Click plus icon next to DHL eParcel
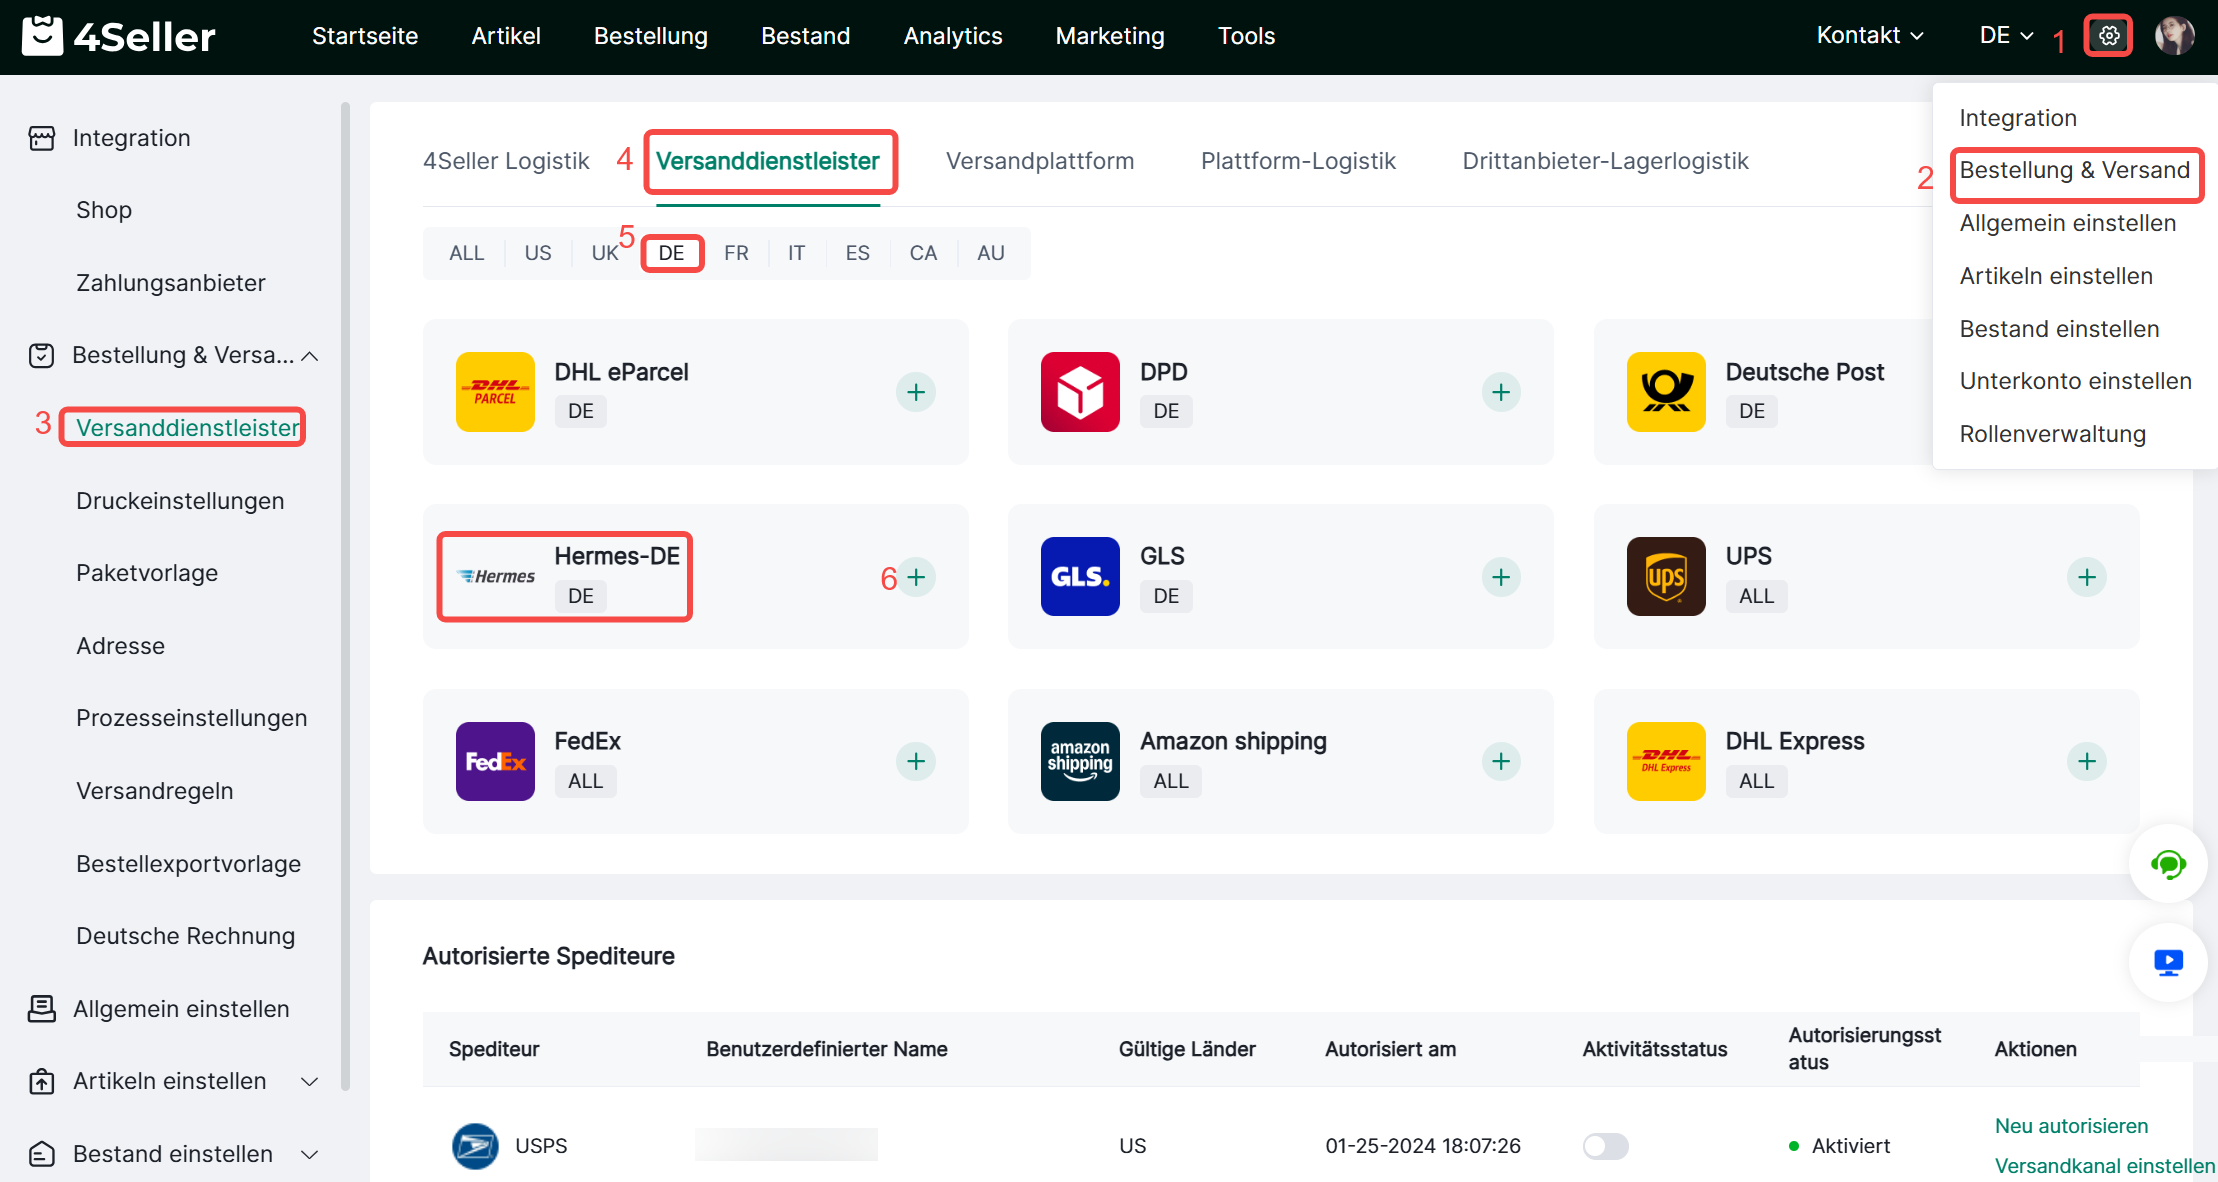Screen dimensions: 2218x1182 (x=916, y=392)
